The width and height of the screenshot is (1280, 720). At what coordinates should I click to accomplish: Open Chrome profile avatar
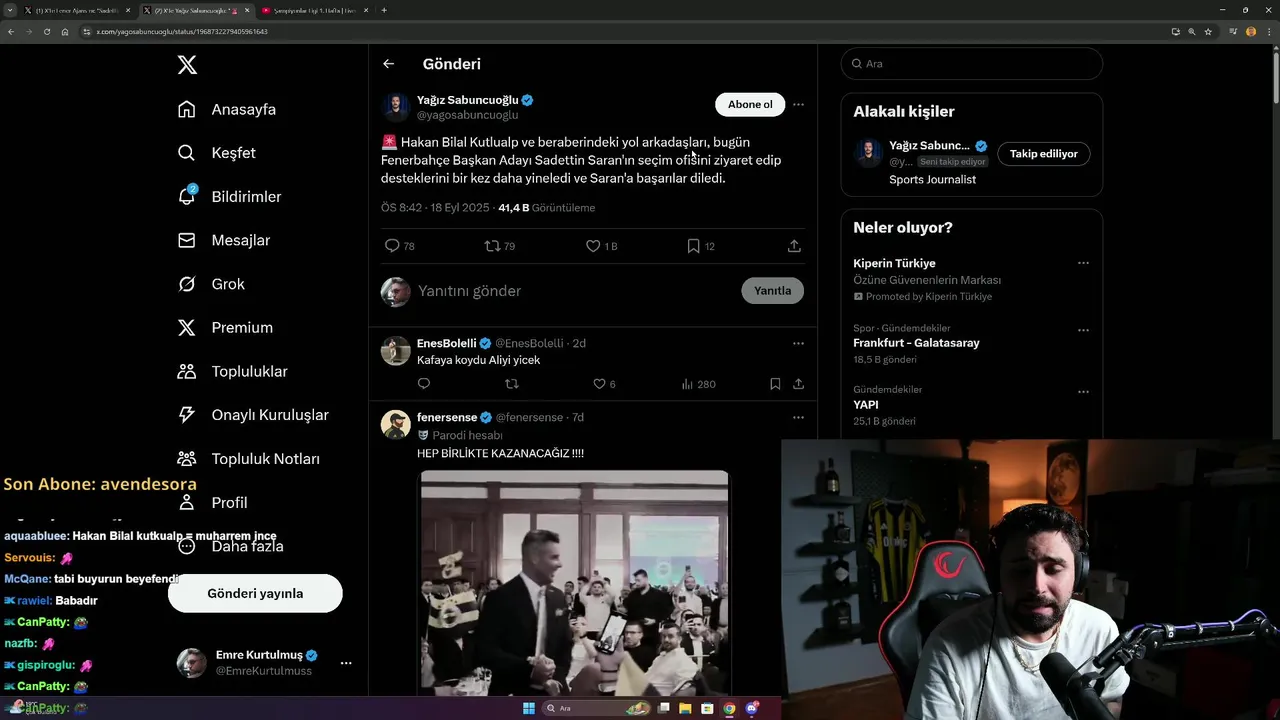pyautogui.click(x=1251, y=32)
